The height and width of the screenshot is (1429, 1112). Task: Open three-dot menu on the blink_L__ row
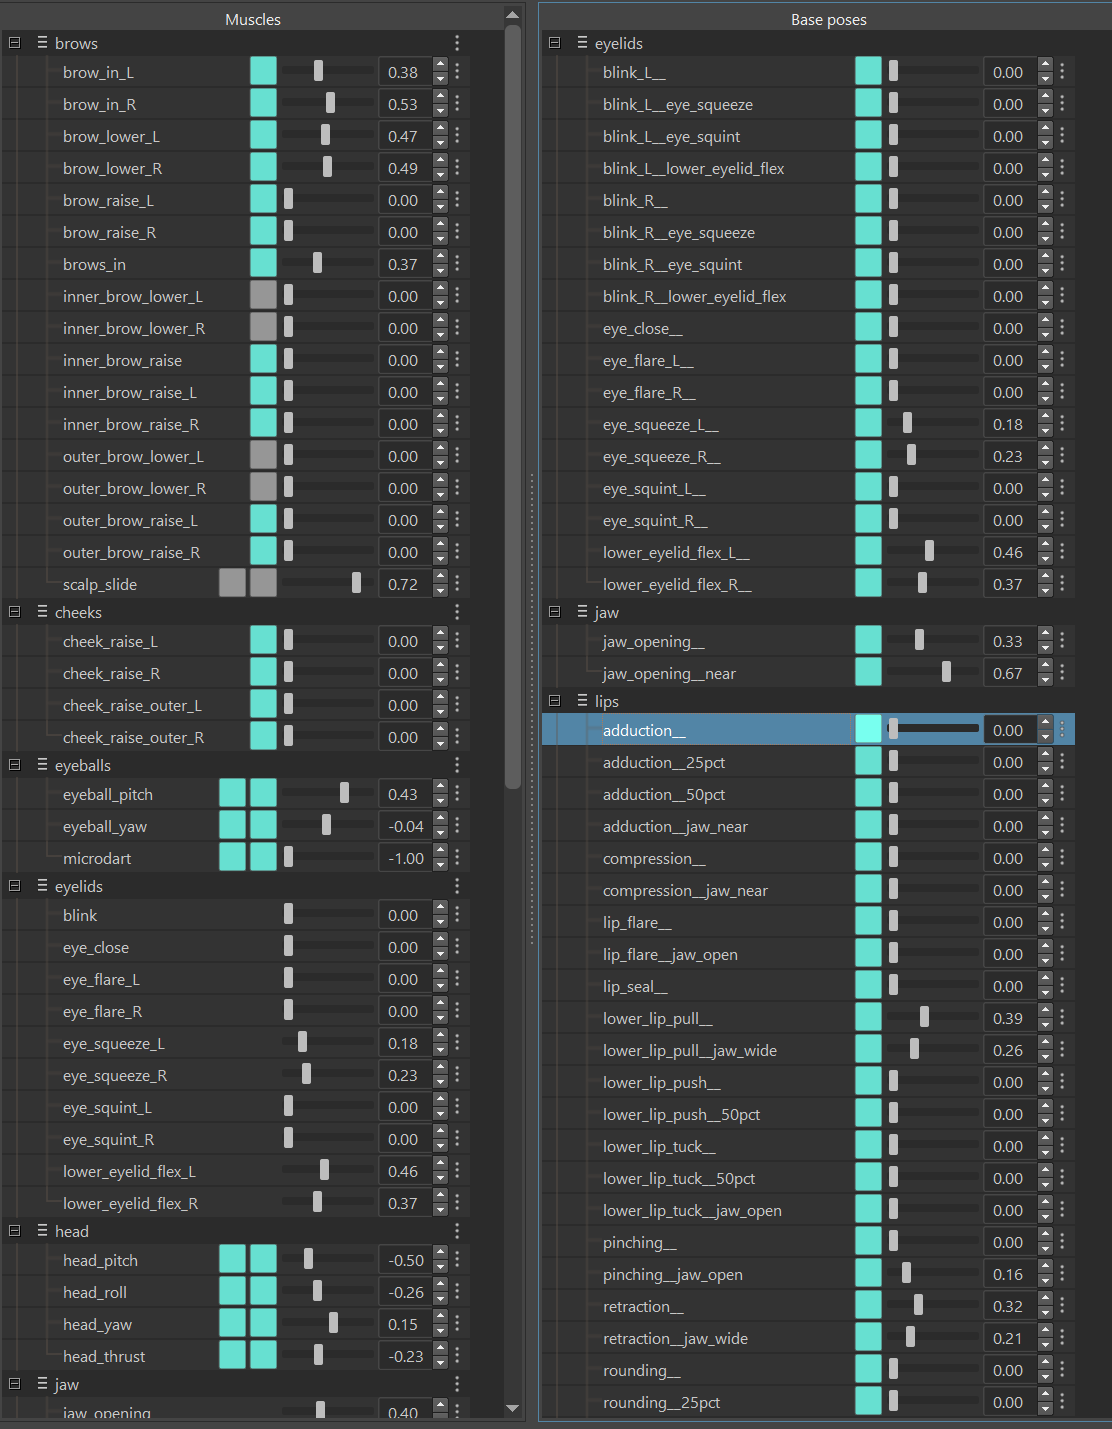(1062, 72)
